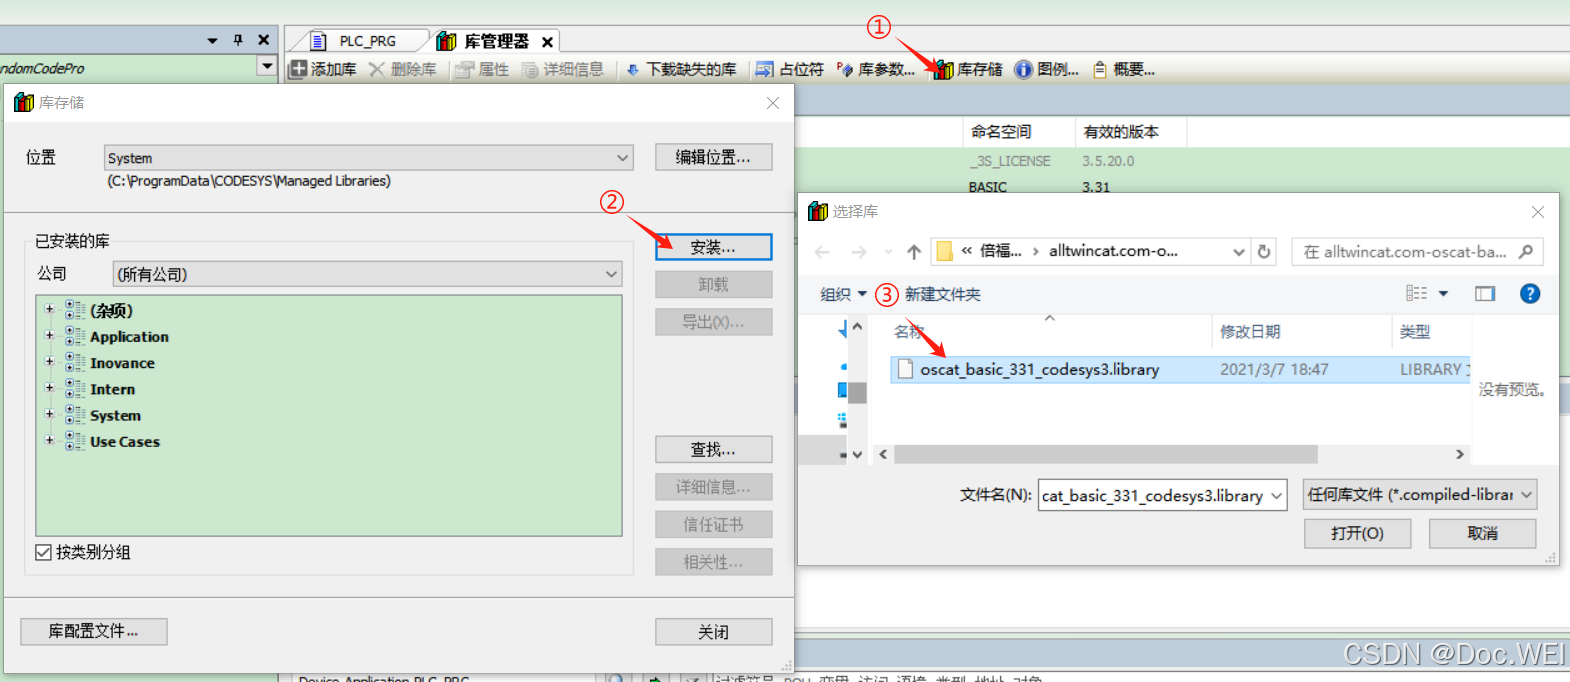The image size is (1570, 682).
Task: Open Library parameters (库参数) toolbar icon
Action: (845, 69)
